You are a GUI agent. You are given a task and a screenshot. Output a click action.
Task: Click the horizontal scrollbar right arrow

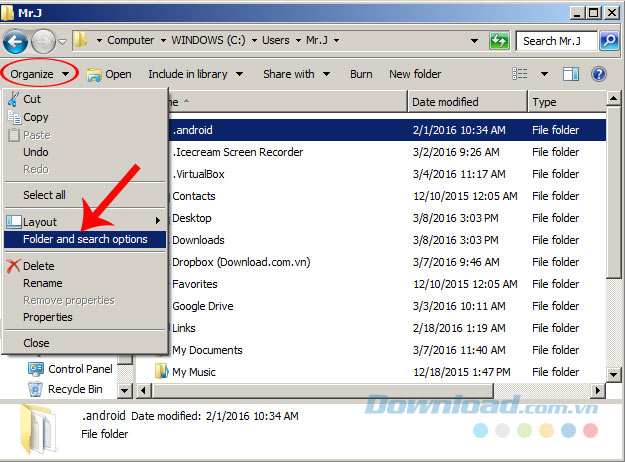point(597,390)
